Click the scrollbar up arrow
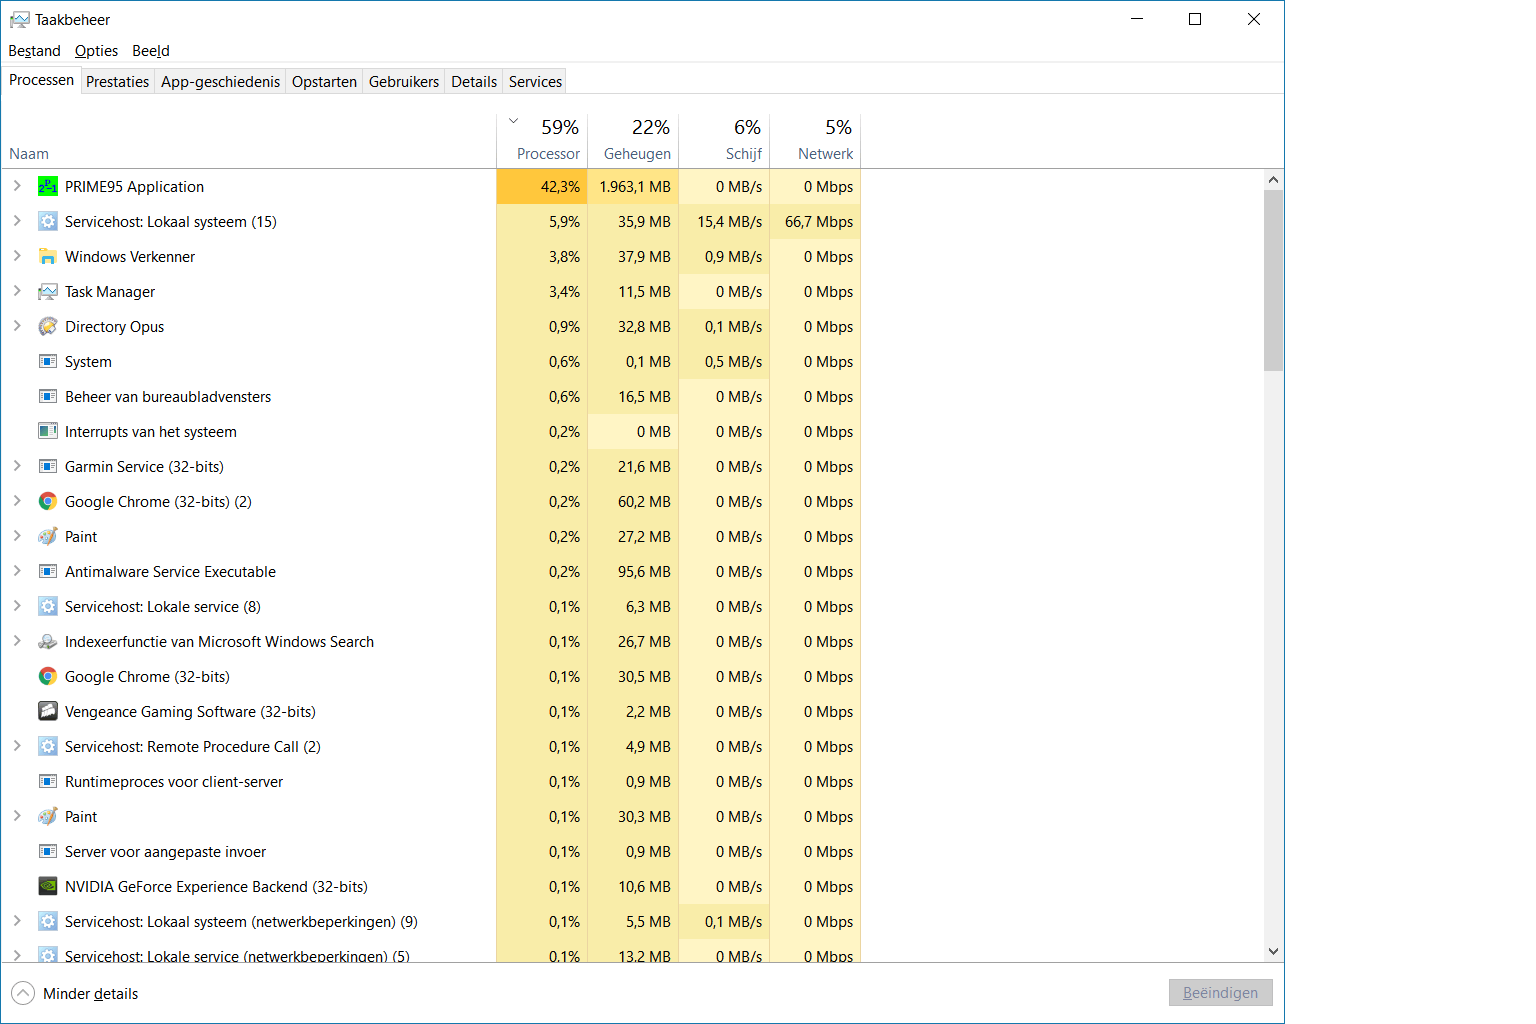This screenshot has width=1536, height=1024. pos(1273,180)
